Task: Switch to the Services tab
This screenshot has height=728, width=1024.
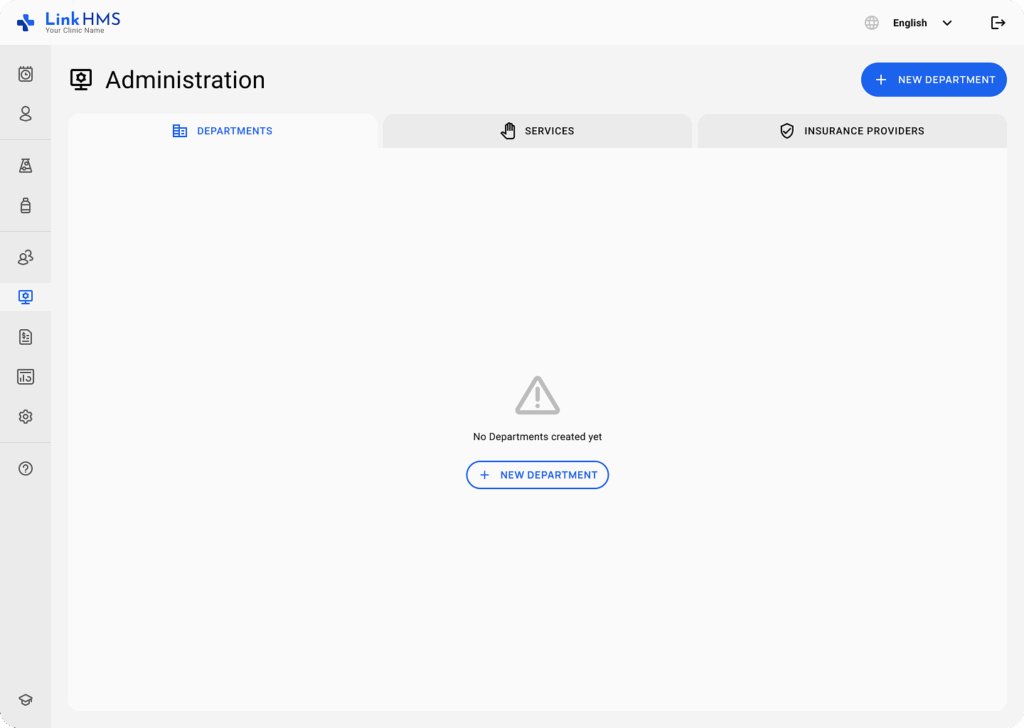Action: [x=537, y=131]
